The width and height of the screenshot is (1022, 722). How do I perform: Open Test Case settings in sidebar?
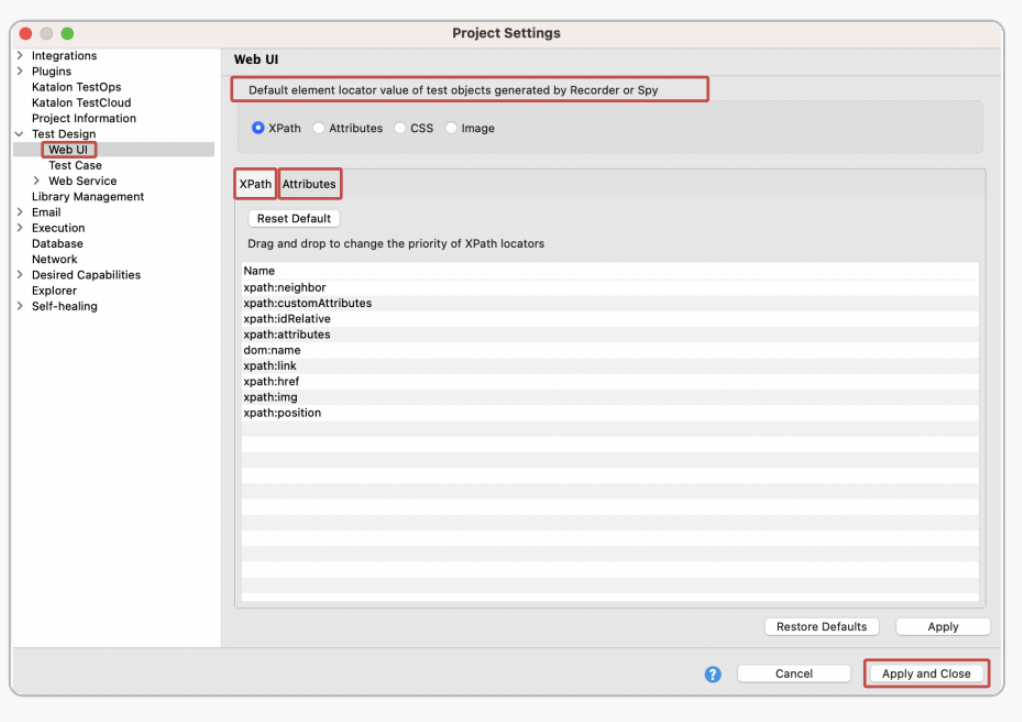coord(73,165)
